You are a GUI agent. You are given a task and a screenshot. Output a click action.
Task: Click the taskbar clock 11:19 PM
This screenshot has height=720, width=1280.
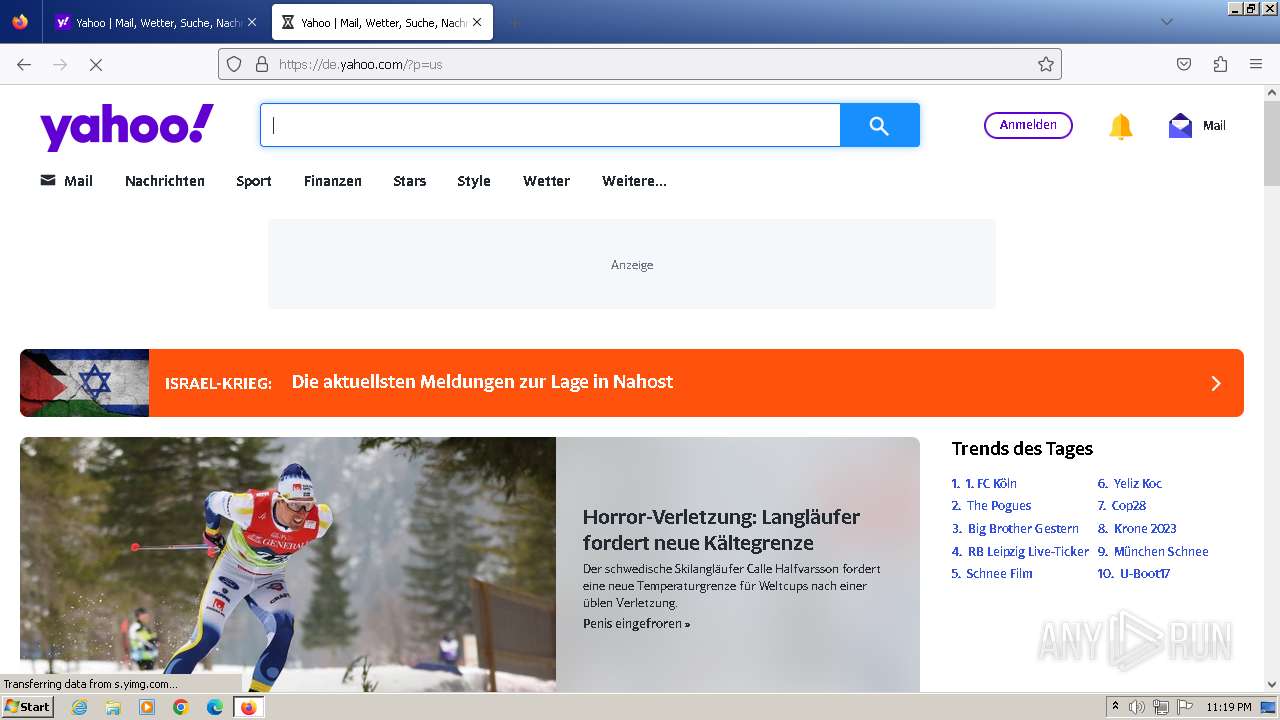coord(1229,707)
